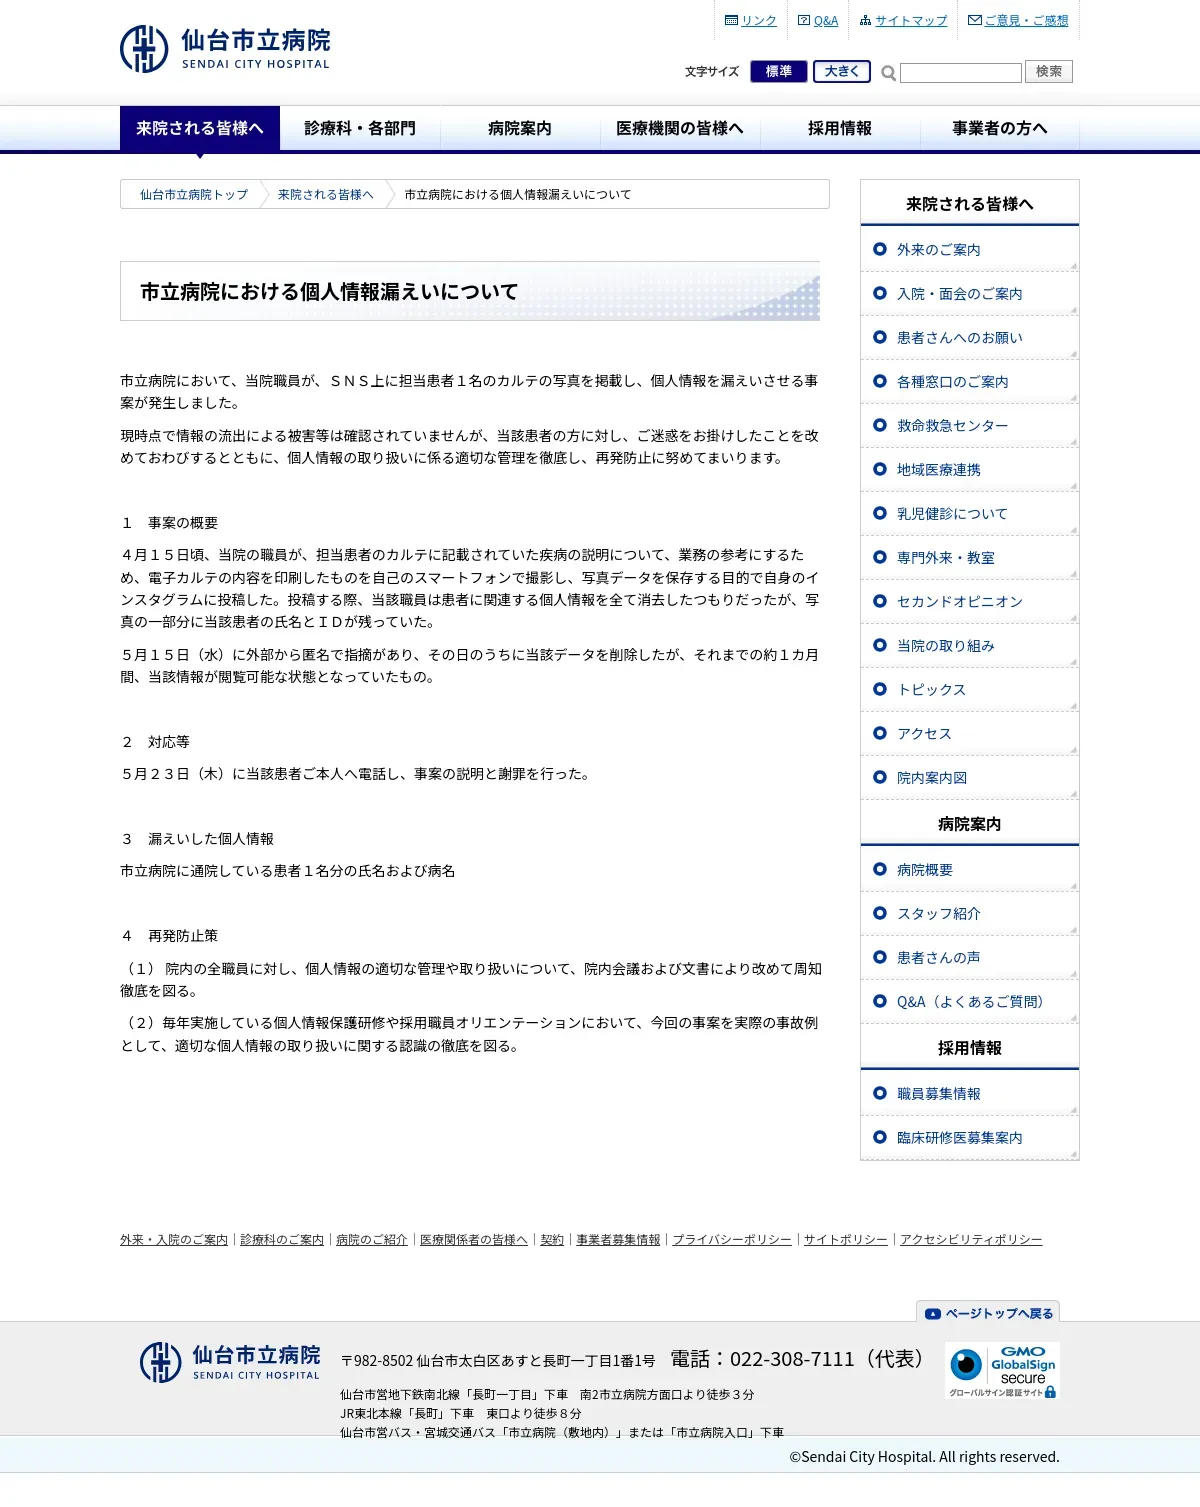Viewport: 1200px width, 1507px height.
Task: Click bullet icon beside 救命救急センター
Action: 880,425
